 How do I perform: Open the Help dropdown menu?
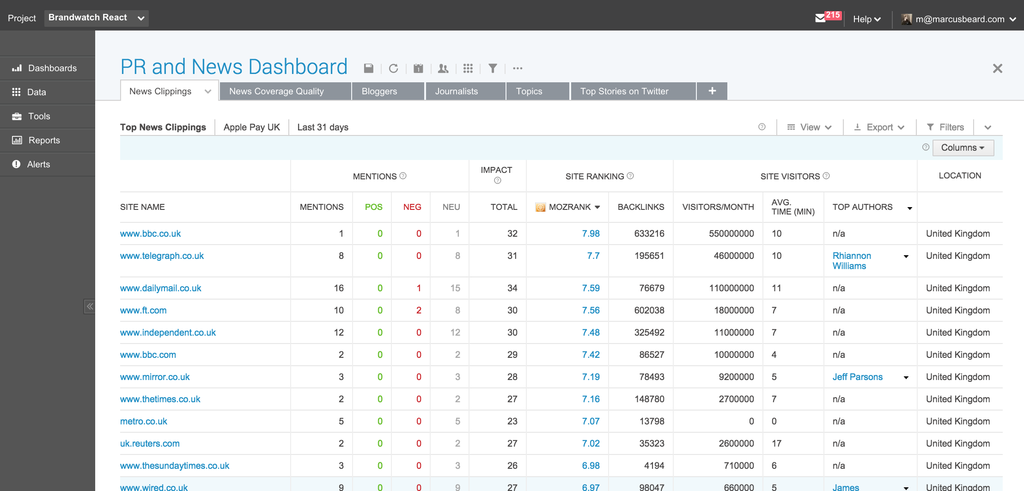[x=867, y=19]
